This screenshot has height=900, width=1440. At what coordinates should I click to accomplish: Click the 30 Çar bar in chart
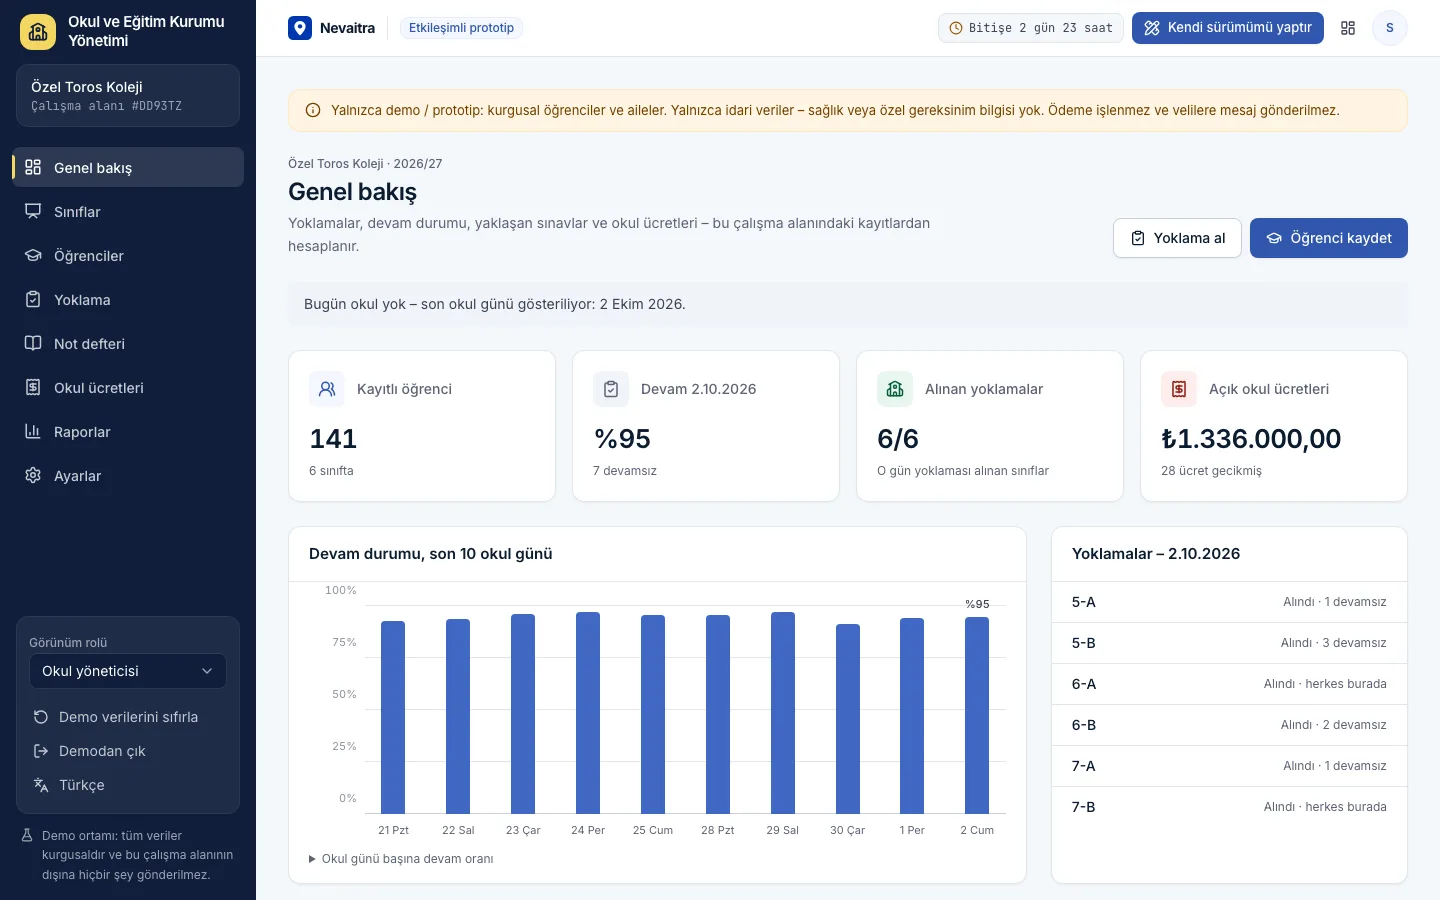pyautogui.click(x=848, y=719)
